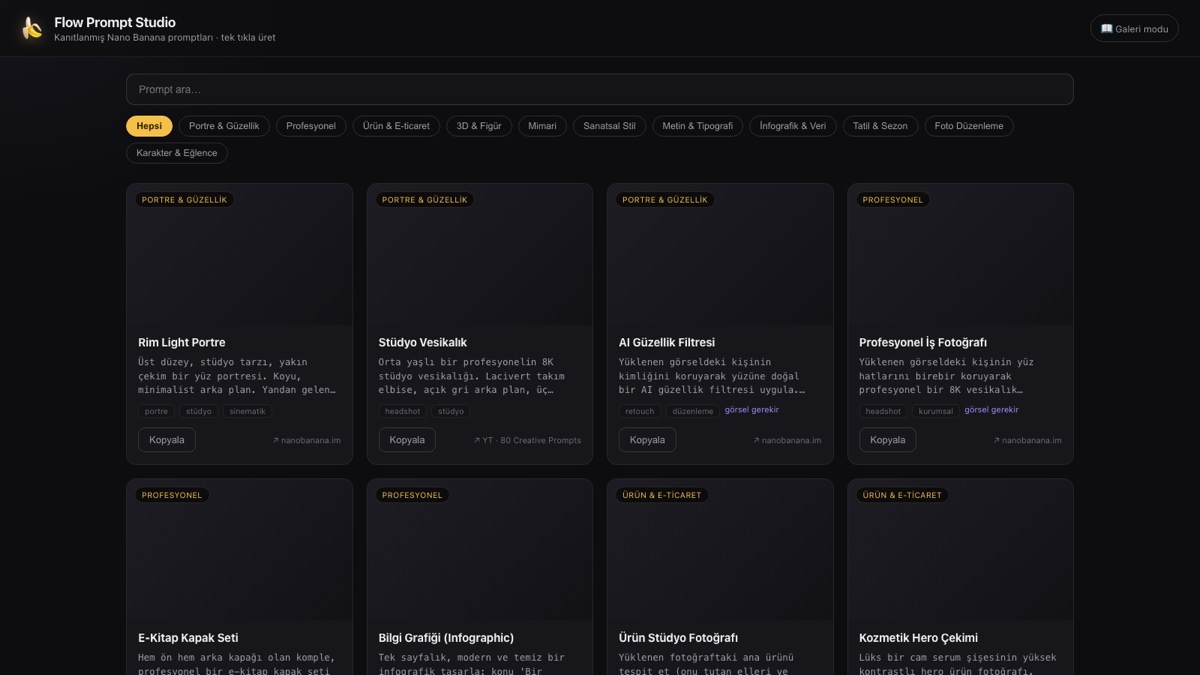Open the Foto Düzenleme category
The height and width of the screenshot is (675, 1200).
[x=969, y=126]
